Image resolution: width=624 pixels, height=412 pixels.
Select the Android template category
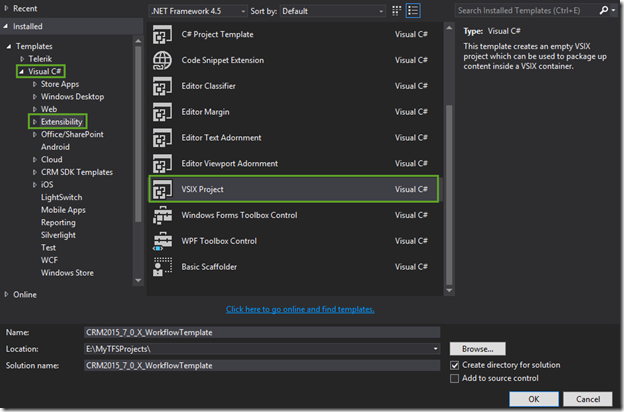click(x=55, y=147)
